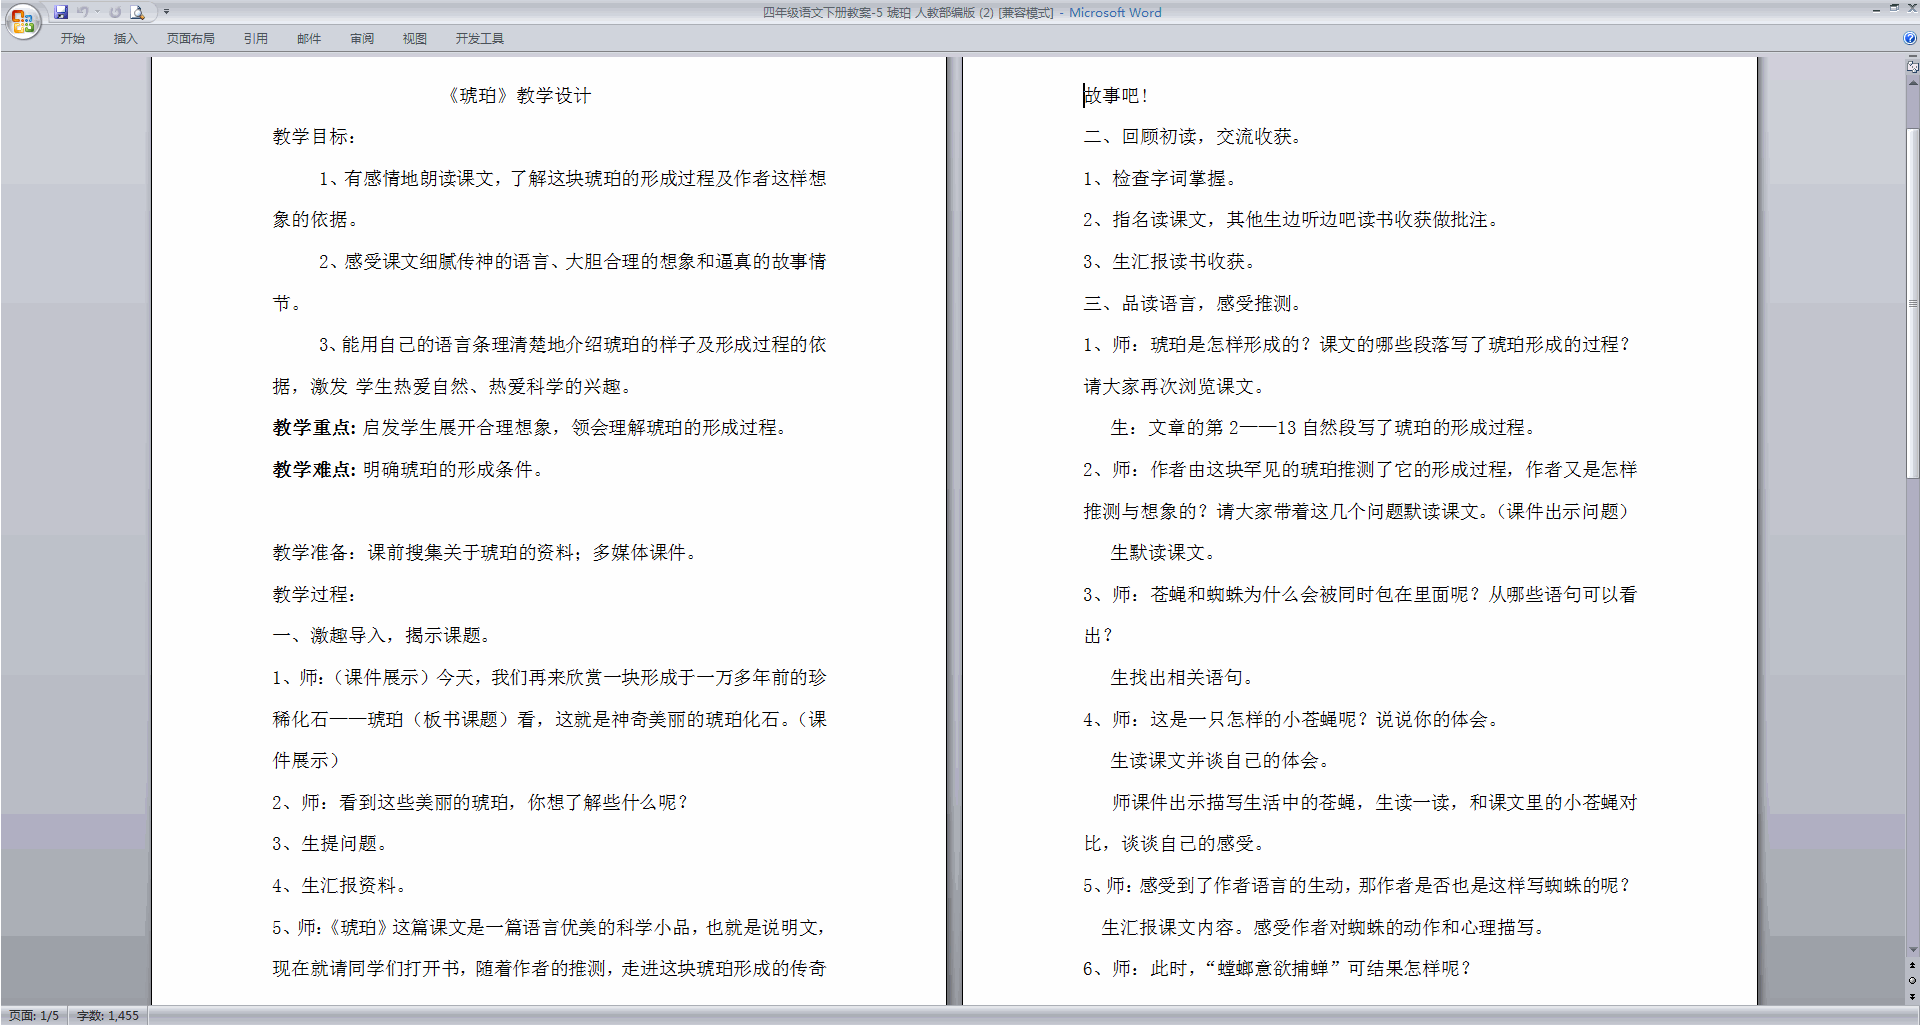Click the Next Page double-arrow button
Viewport: 1920px width, 1025px height.
[x=1912, y=996]
